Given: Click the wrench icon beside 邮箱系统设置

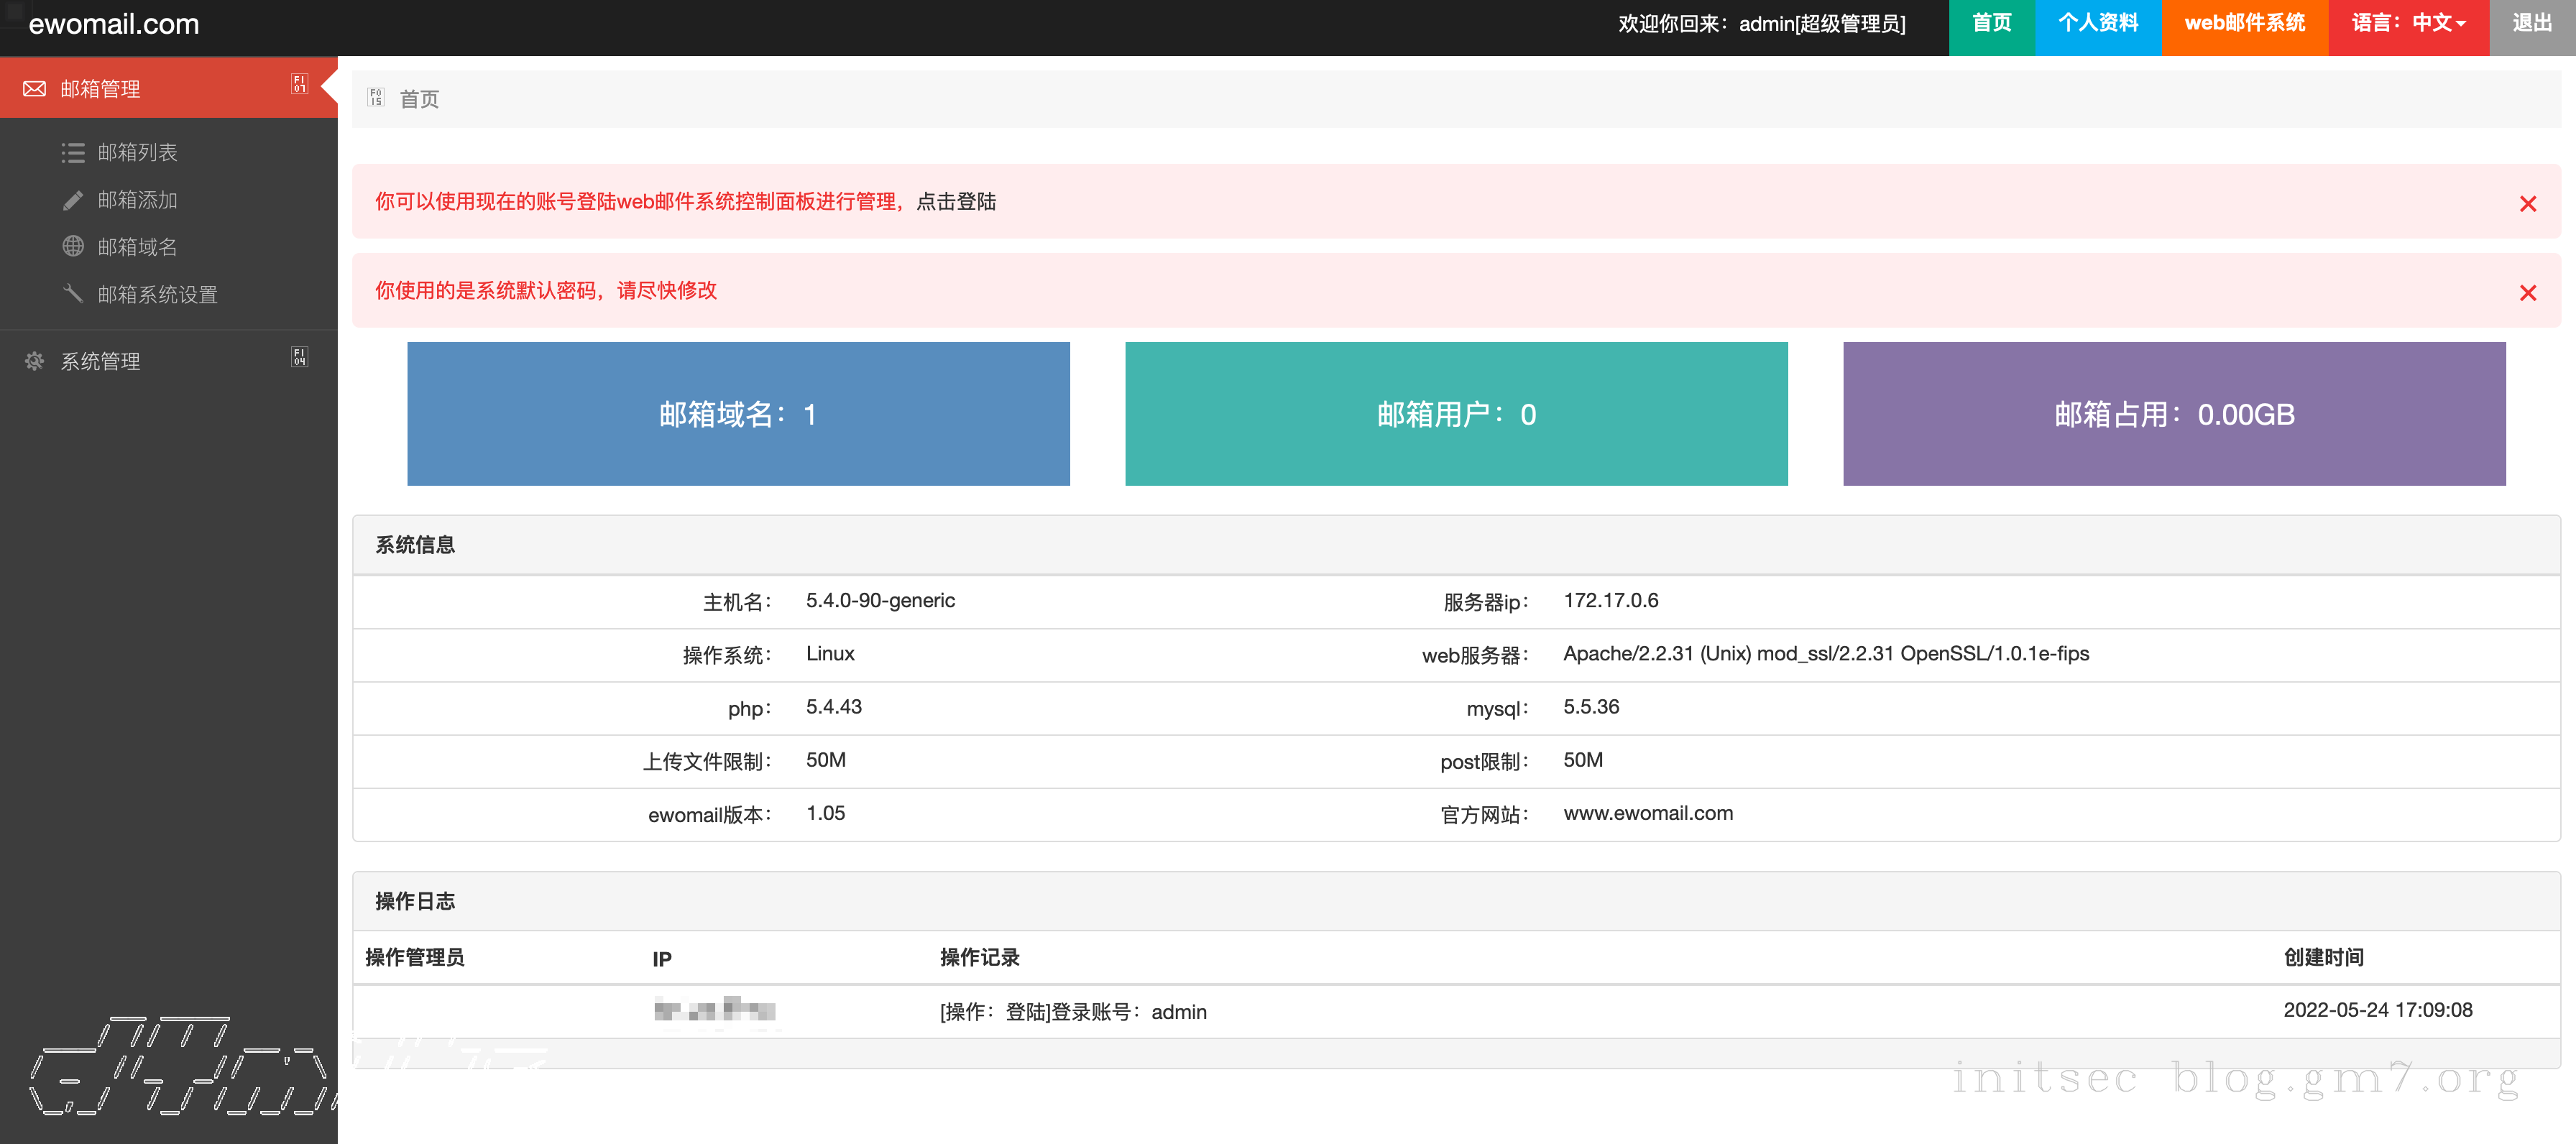Looking at the screenshot, I should click(x=73, y=293).
